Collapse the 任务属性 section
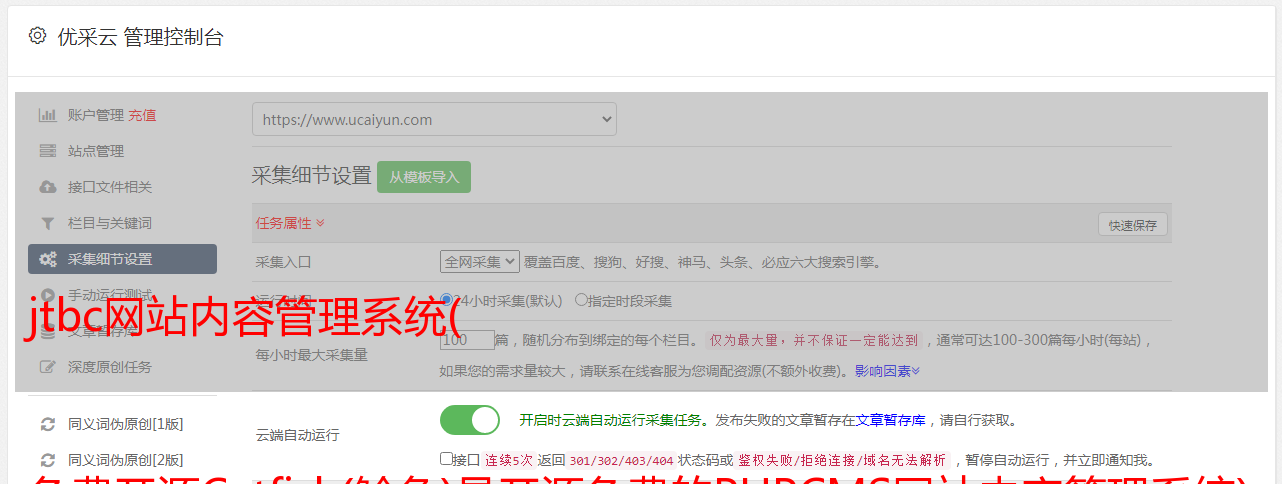 [x=290, y=223]
